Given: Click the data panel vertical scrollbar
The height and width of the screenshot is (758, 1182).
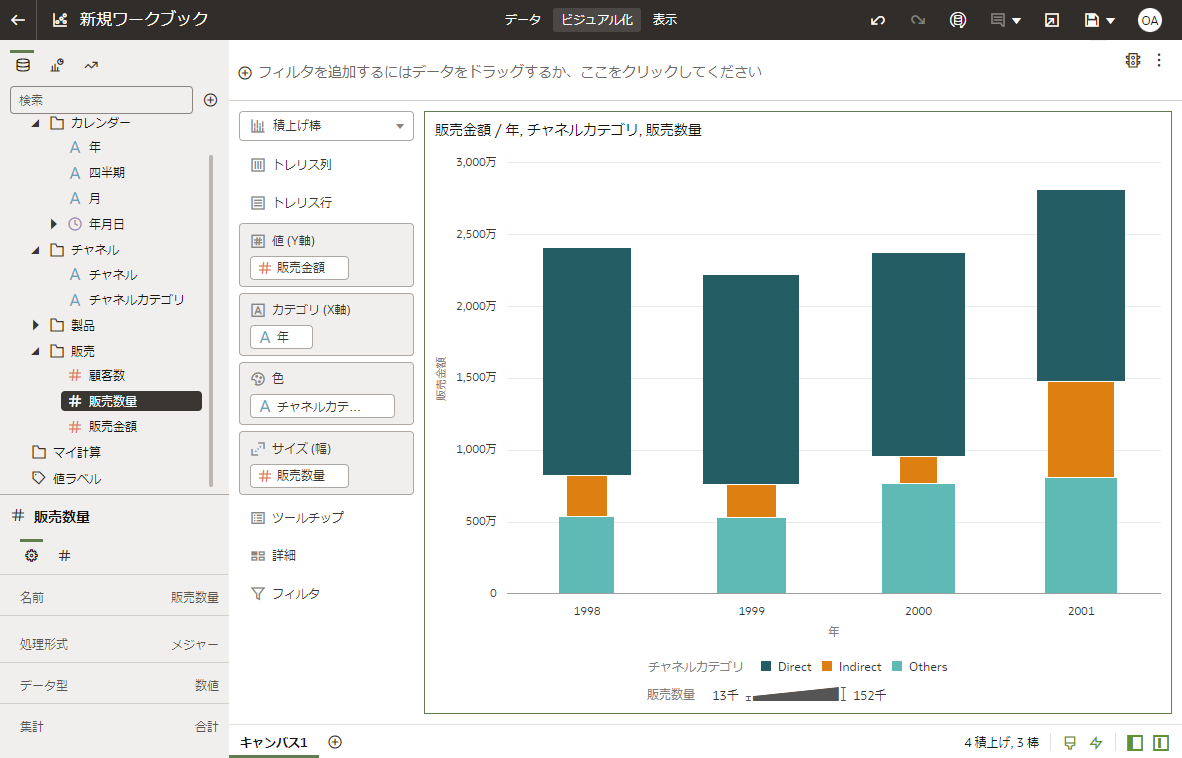Looking at the screenshot, I should 211,320.
